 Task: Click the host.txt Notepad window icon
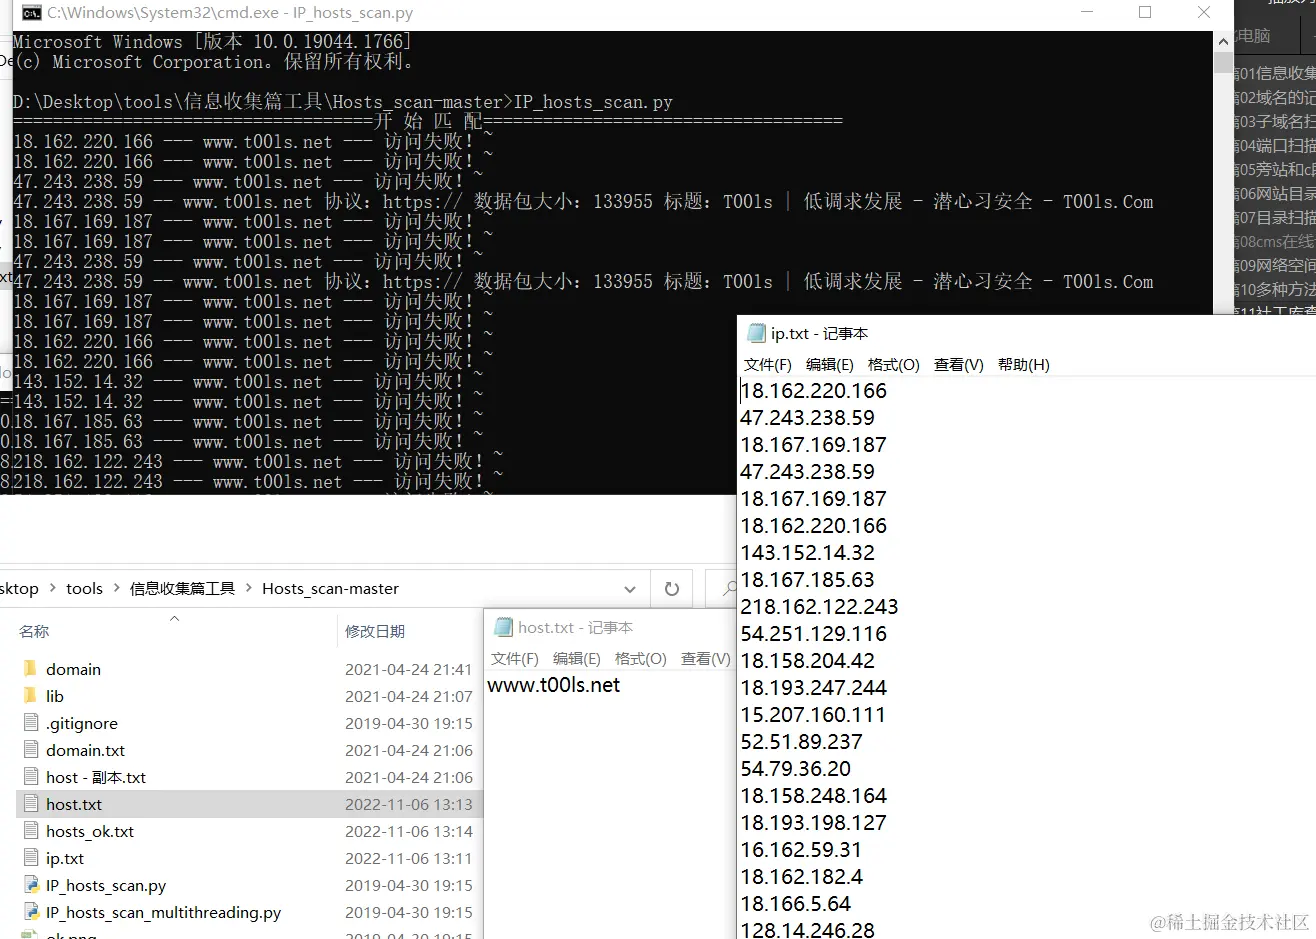[503, 627]
